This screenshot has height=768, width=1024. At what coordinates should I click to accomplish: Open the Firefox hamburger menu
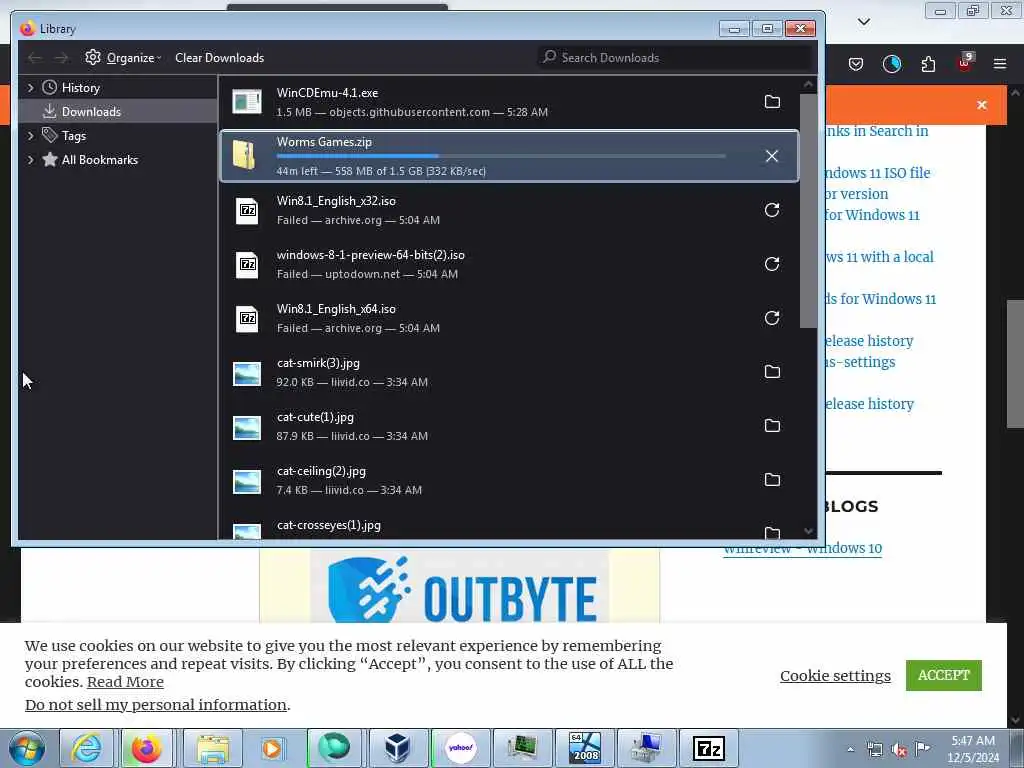(x=1000, y=64)
